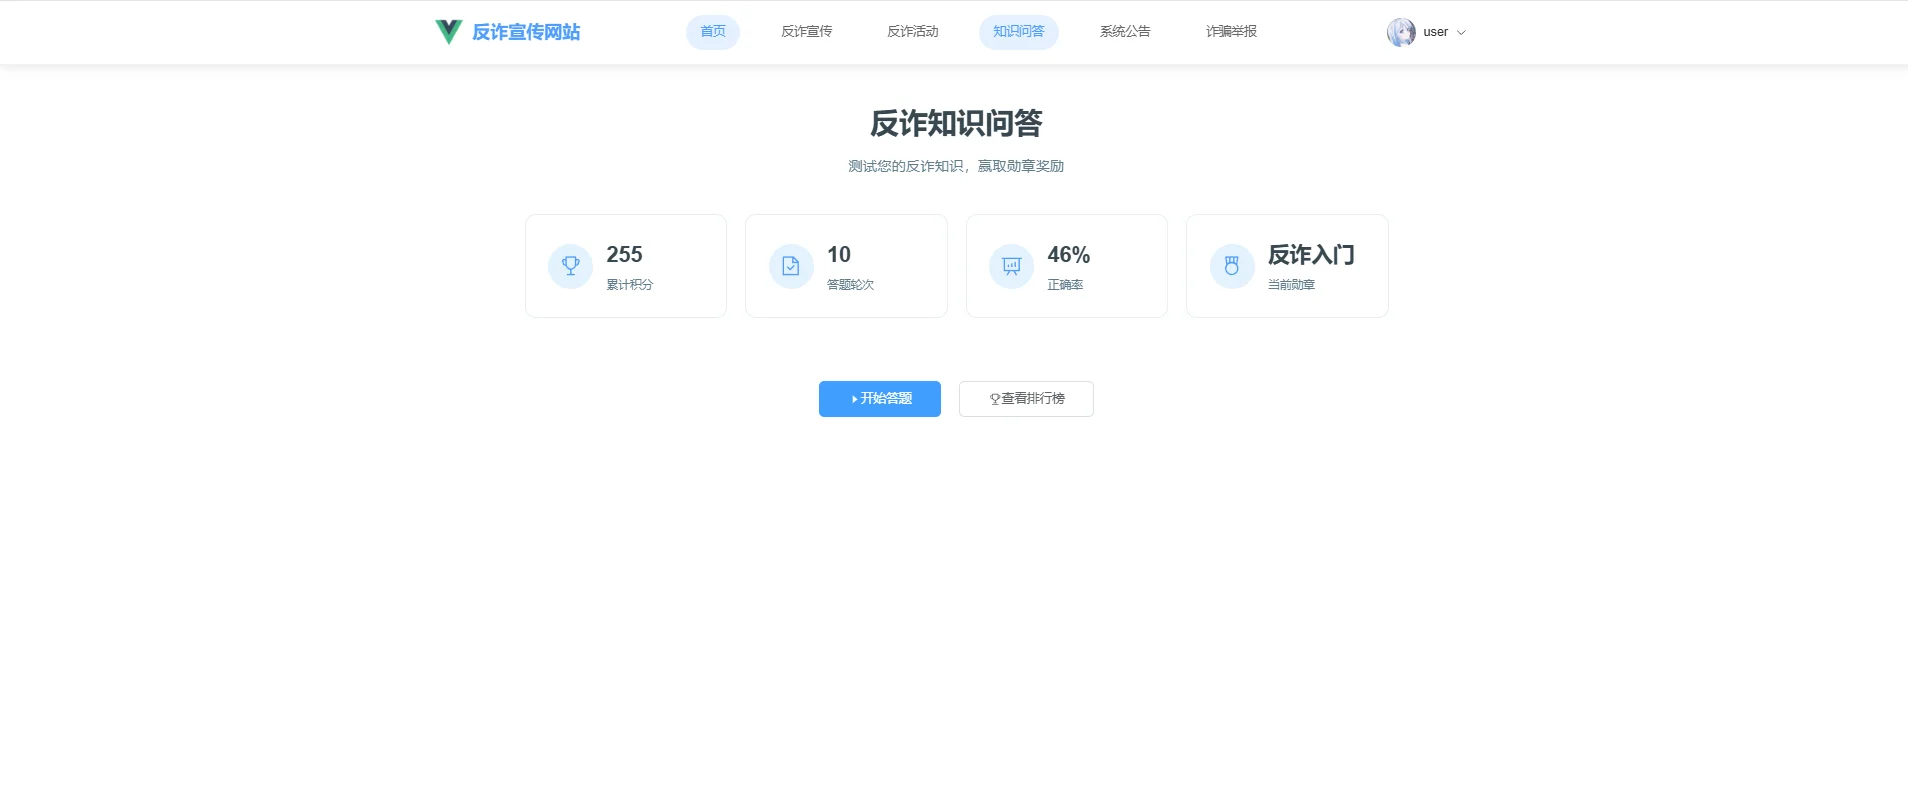
Task: Click the 10 rounds value
Action: click(839, 255)
